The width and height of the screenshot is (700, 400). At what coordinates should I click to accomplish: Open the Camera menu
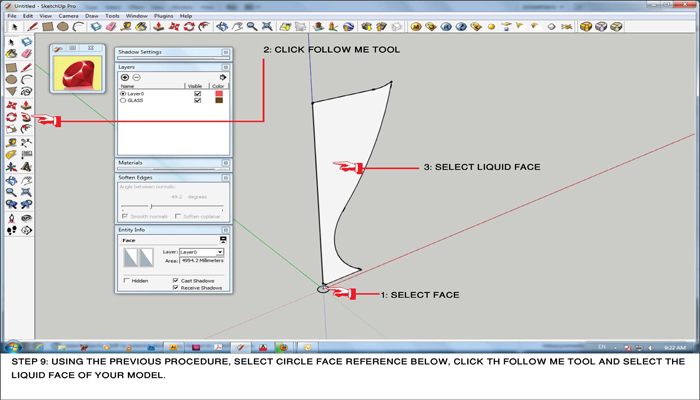click(x=68, y=16)
